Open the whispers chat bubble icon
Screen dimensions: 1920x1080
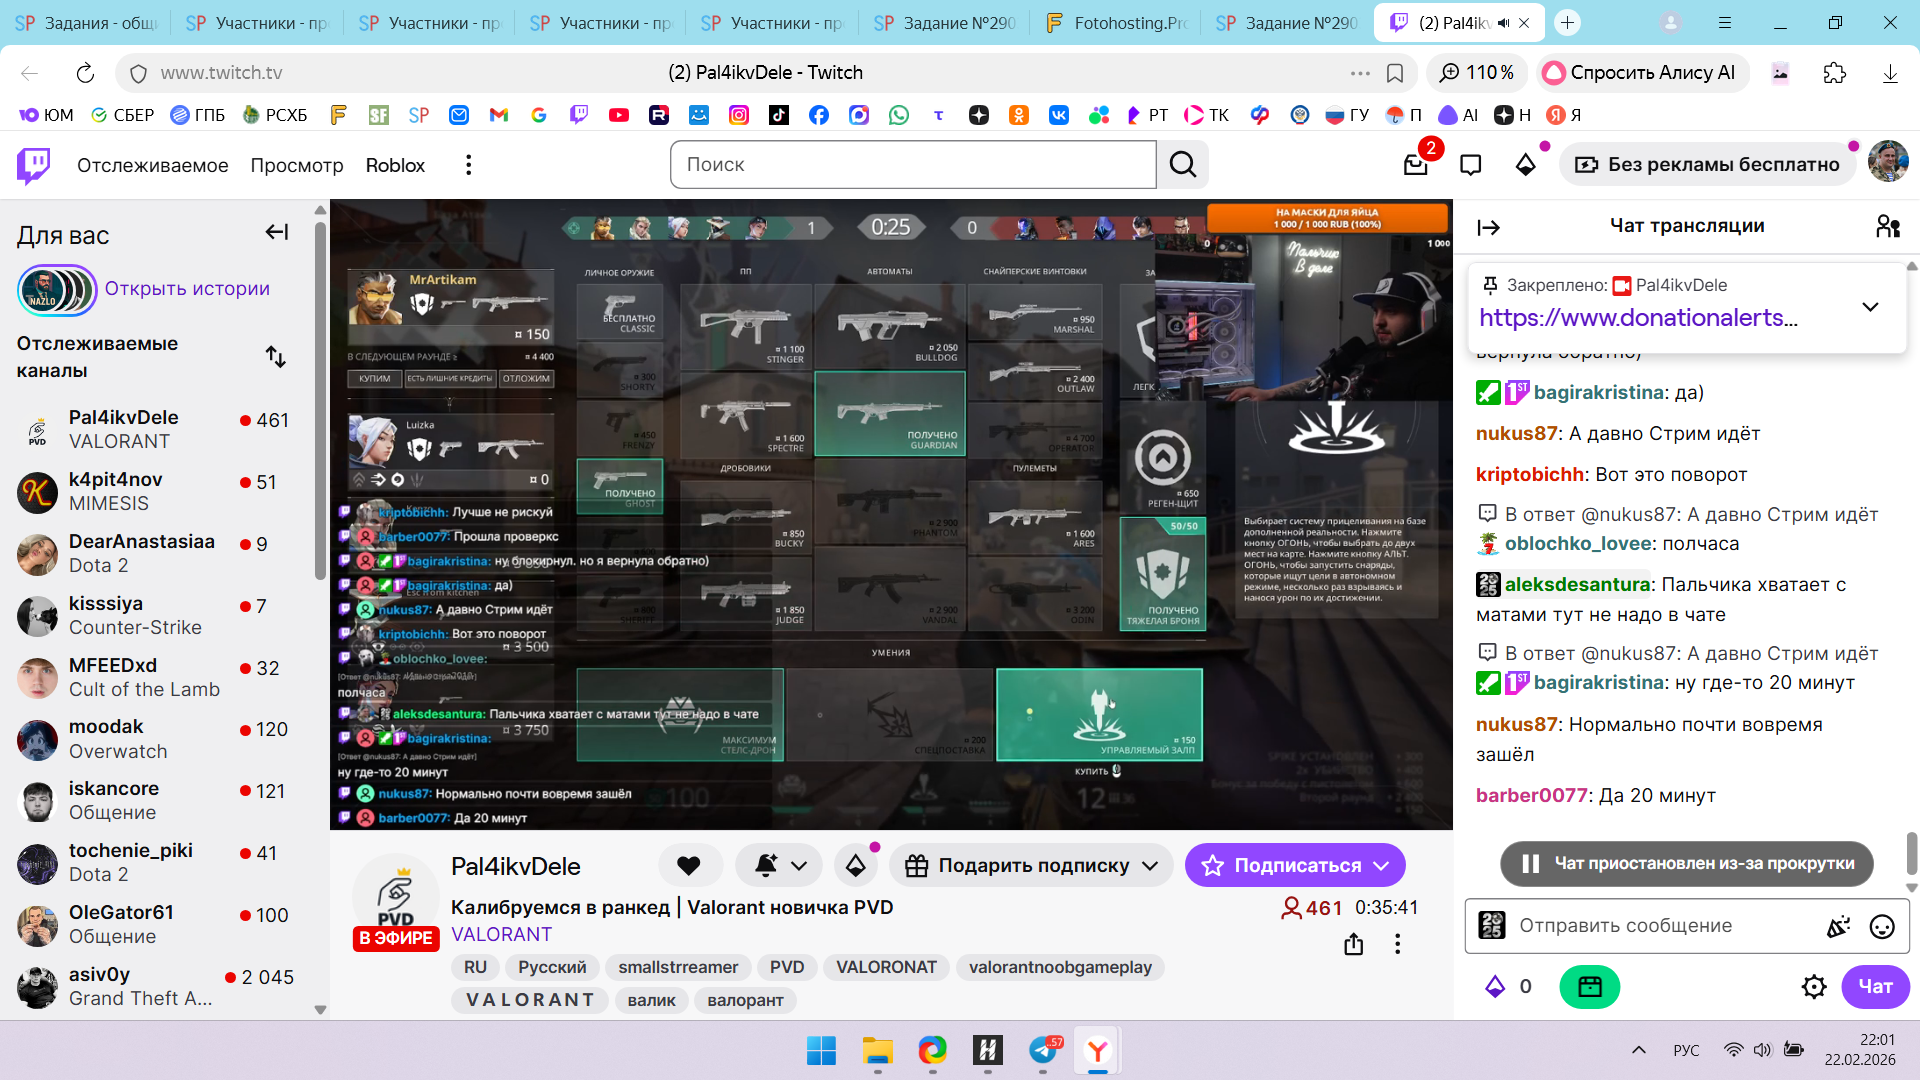(x=1470, y=165)
